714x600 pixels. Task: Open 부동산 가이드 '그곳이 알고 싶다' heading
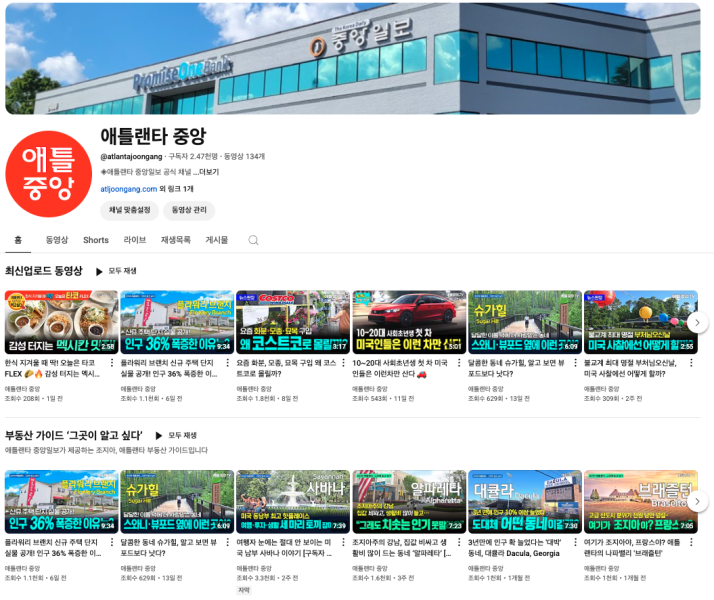click(74, 436)
